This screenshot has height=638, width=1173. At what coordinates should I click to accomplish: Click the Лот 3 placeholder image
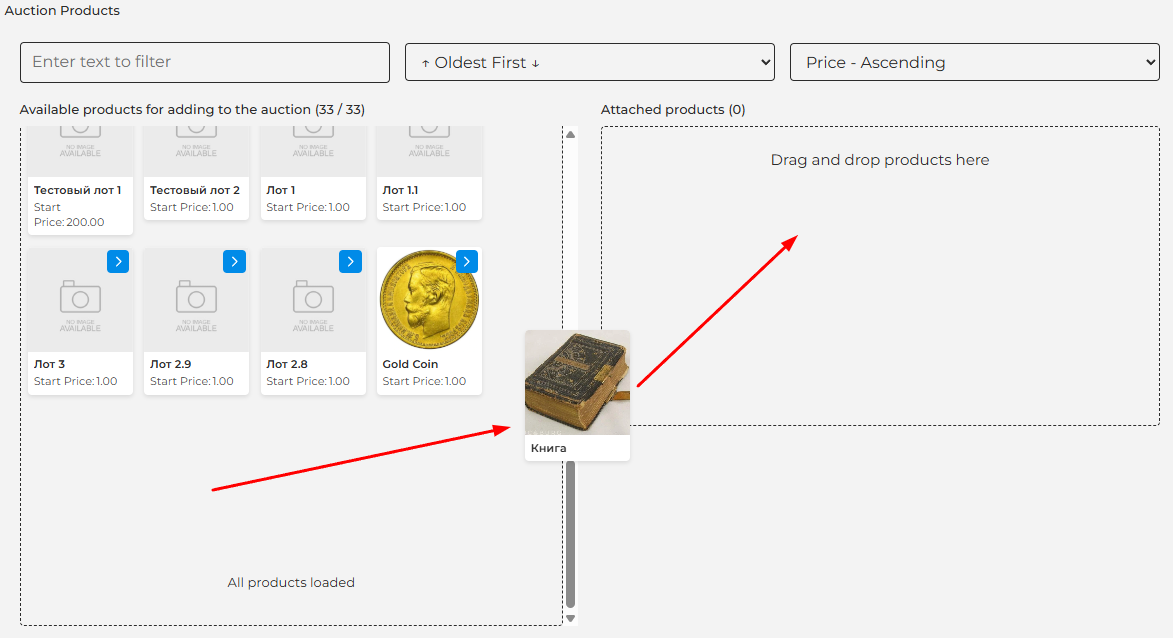(80, 302)
